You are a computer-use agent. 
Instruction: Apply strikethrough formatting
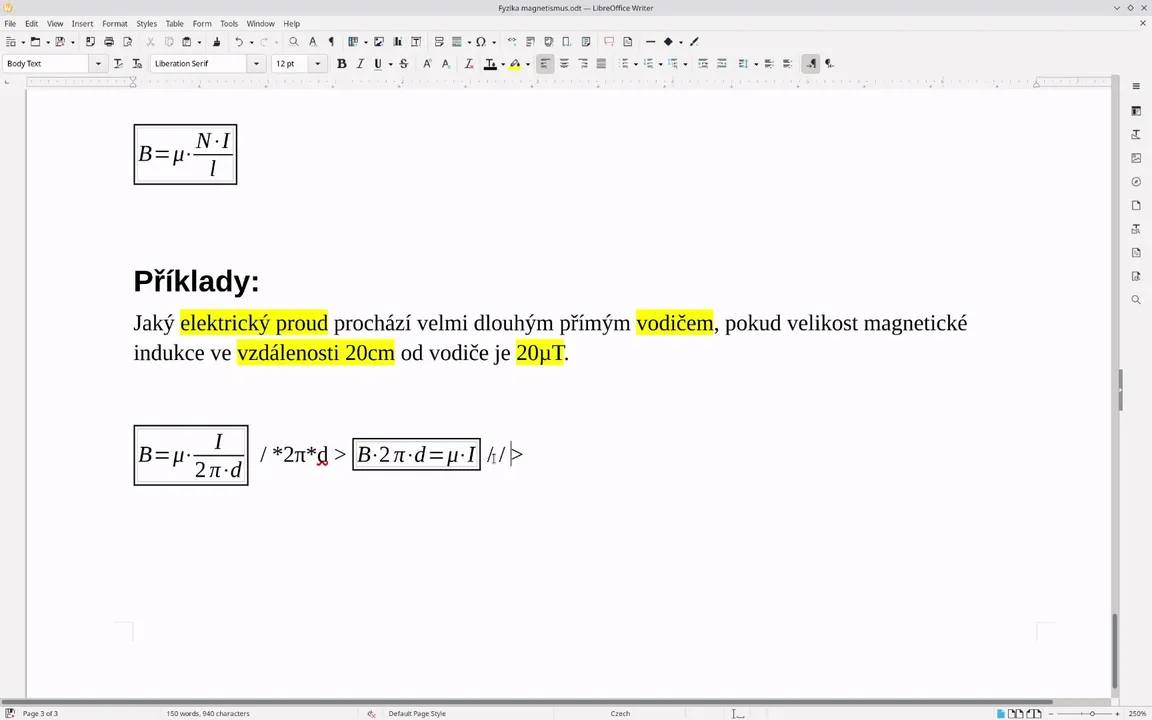click(x=403, y=64)
